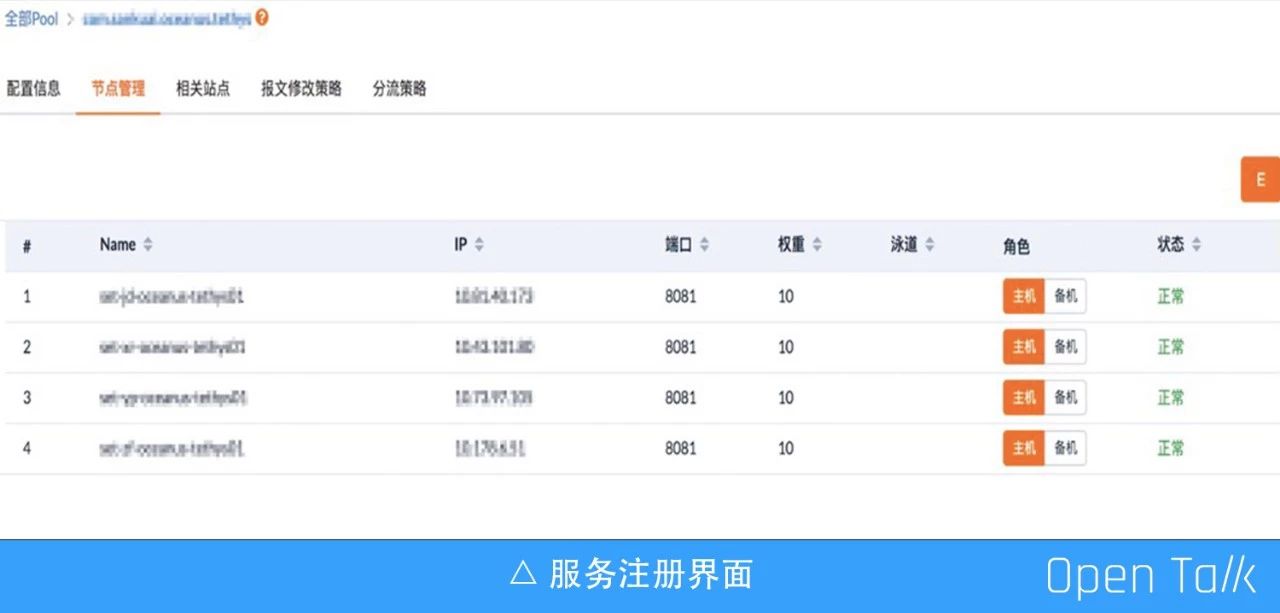Switch to 分流策略 tab

pos(399,88)
